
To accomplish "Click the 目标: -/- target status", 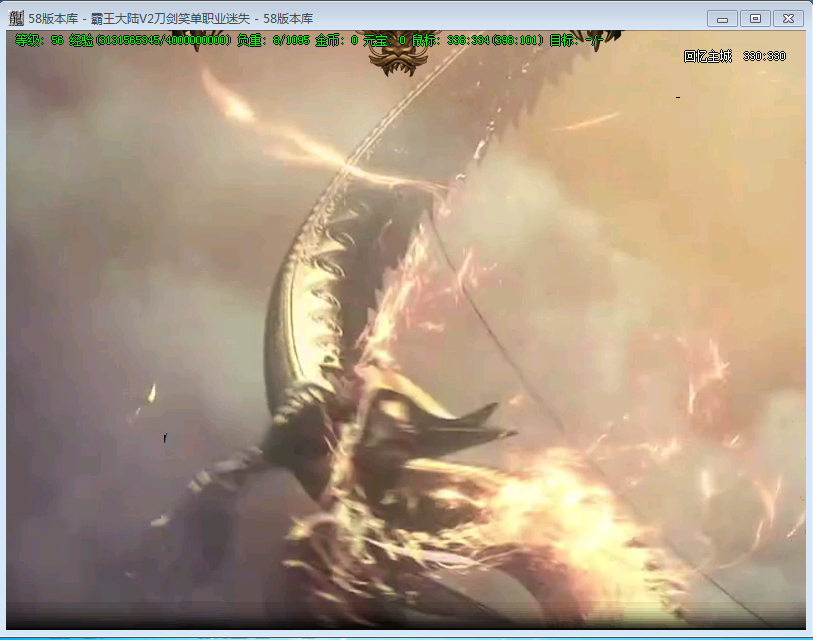I will click(576, 40).
